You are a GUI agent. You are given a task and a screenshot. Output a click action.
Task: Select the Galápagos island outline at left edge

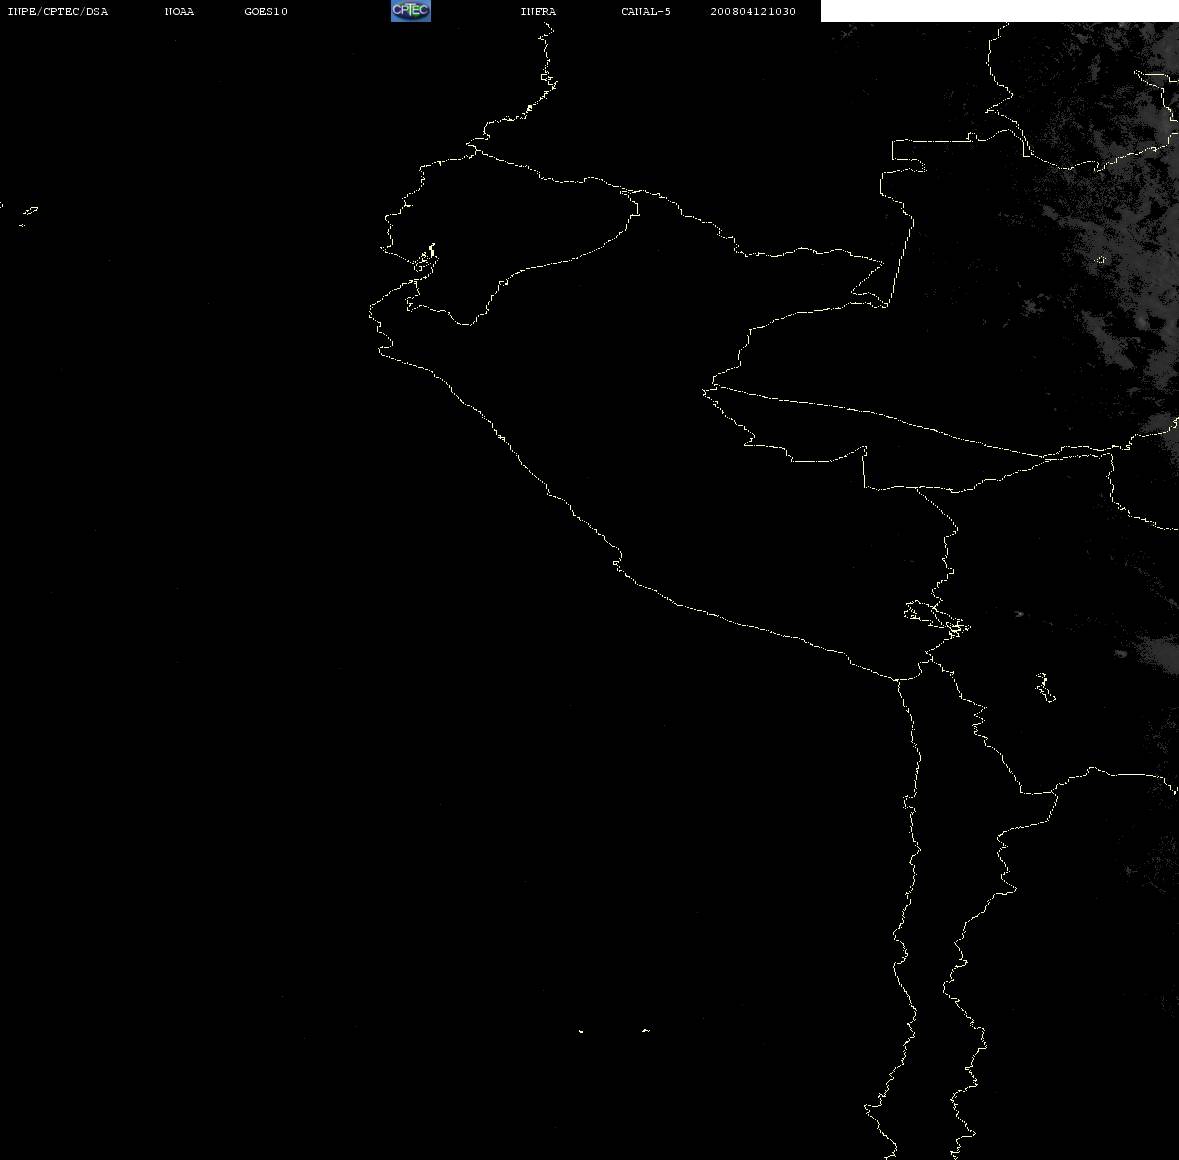click(x=29, y=212)
